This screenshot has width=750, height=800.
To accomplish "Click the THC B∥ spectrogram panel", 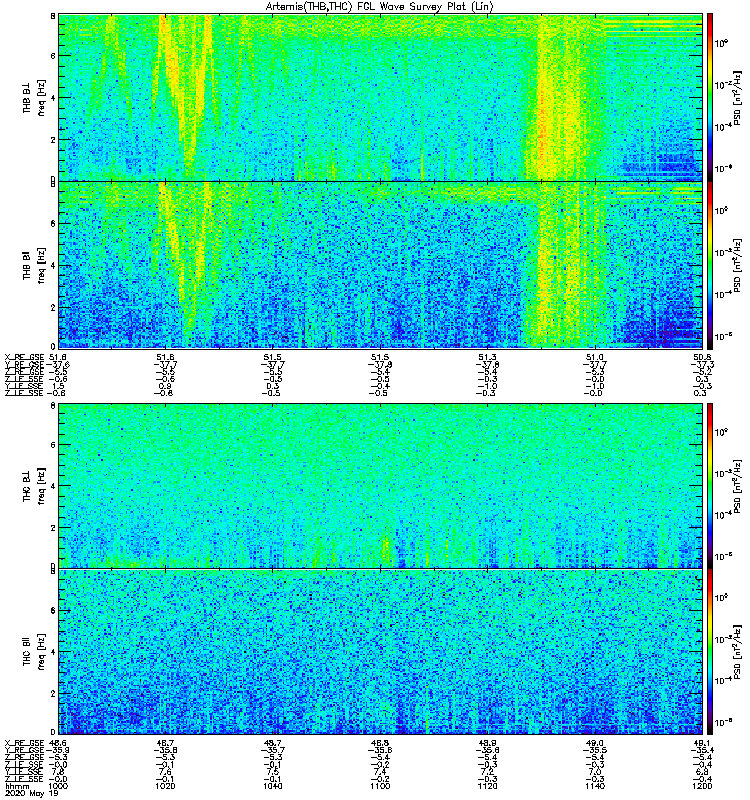I will click(x=381, y=652).
